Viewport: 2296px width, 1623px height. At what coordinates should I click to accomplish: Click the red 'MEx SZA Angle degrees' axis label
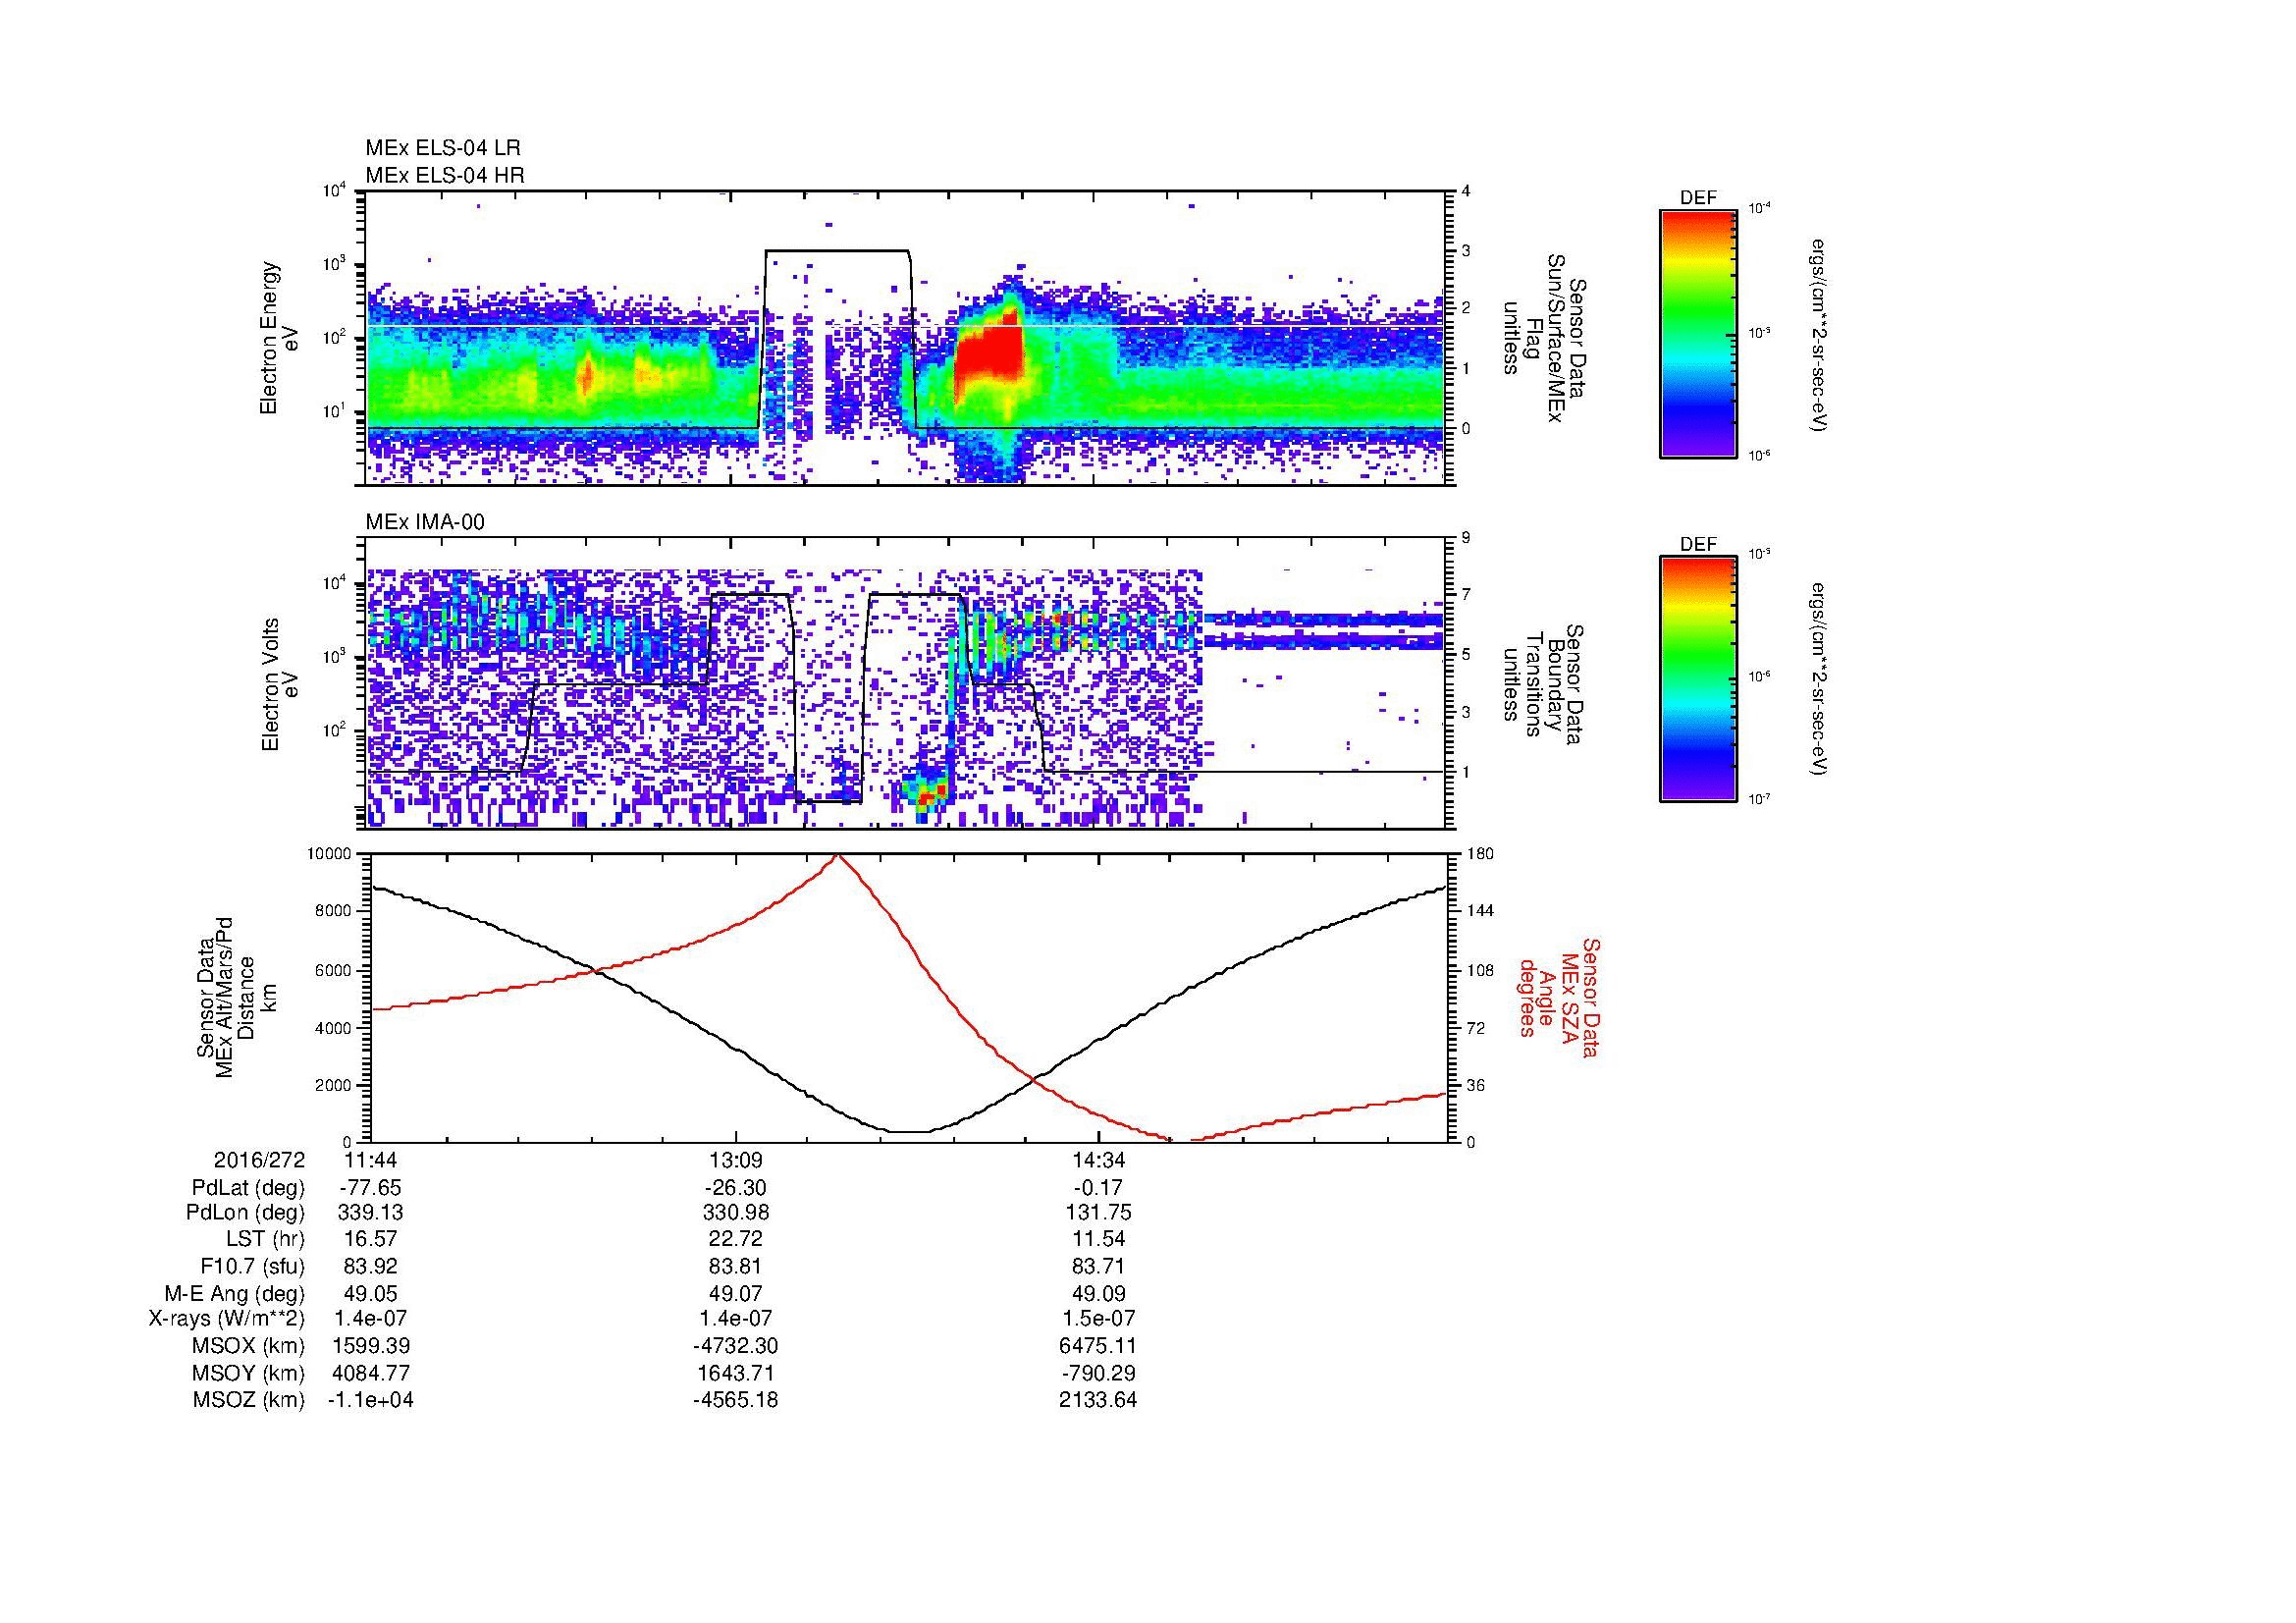click(1558, 998)
